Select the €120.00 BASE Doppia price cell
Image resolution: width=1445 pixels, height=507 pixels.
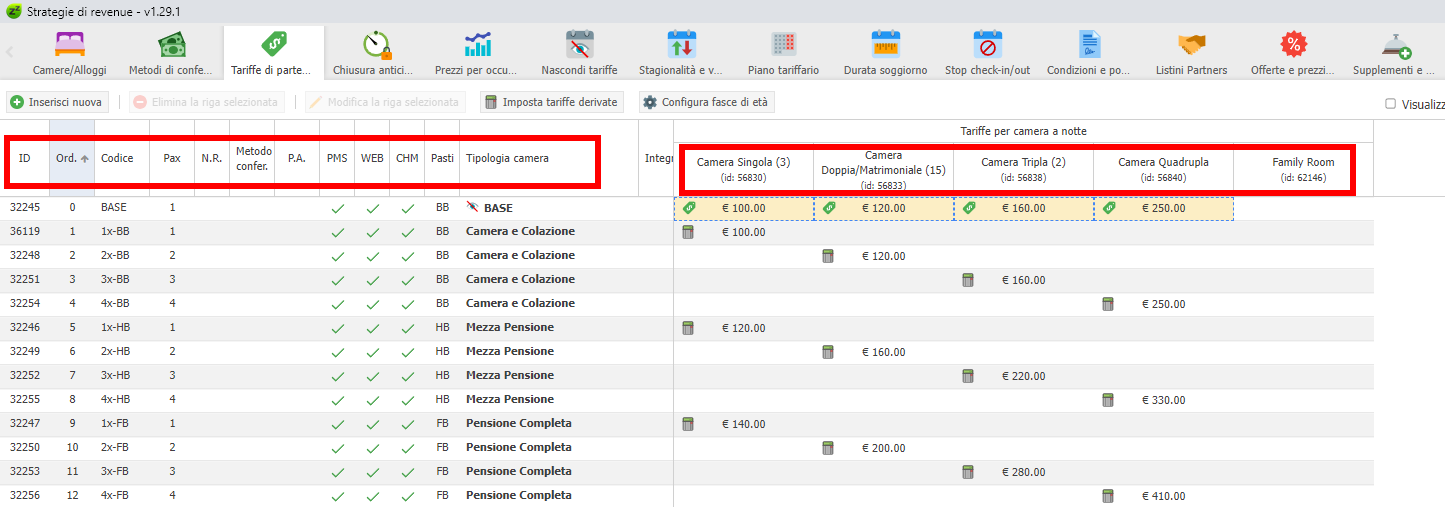pos(883,209)
